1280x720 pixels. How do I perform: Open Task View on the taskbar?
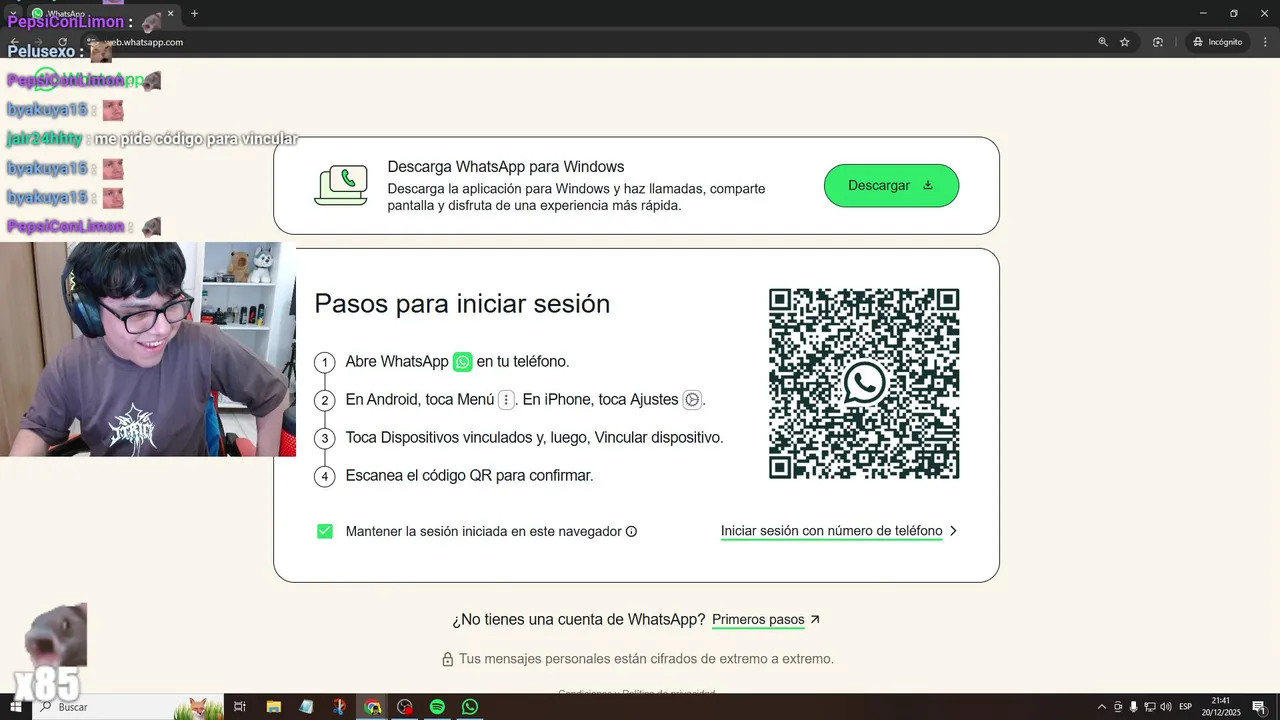[x=240, y=707]
